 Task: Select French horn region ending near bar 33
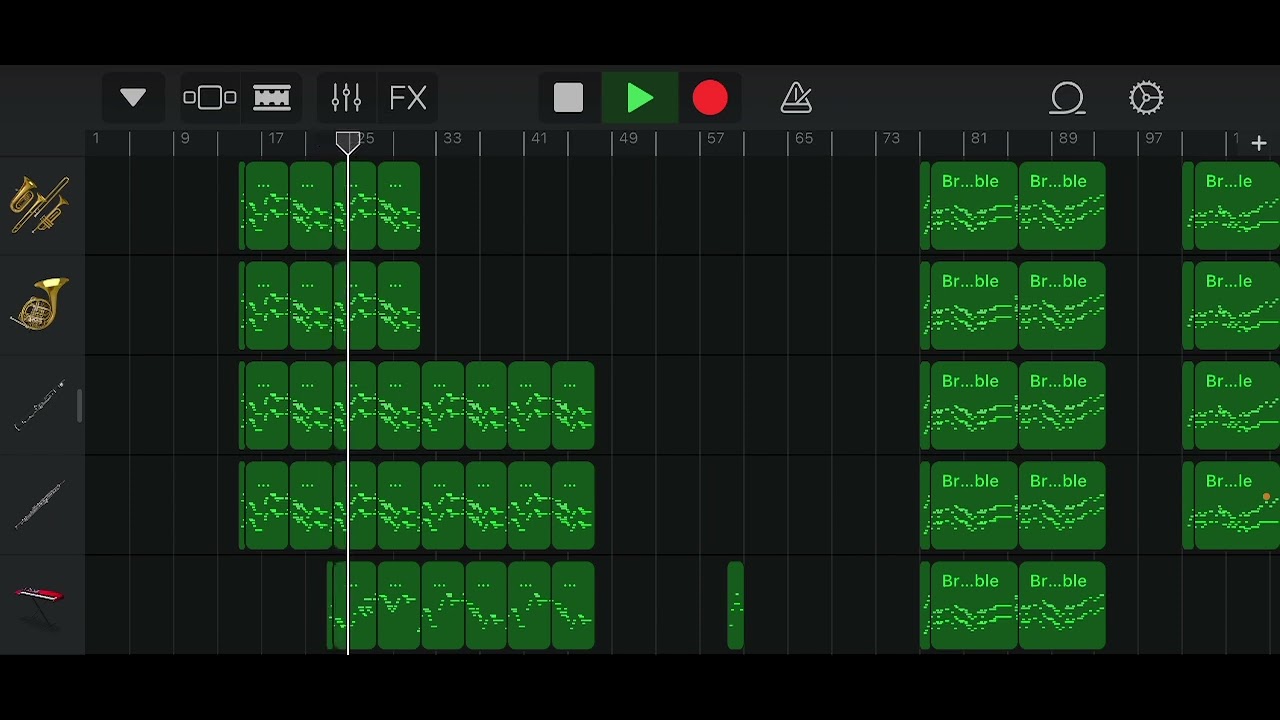399,305
